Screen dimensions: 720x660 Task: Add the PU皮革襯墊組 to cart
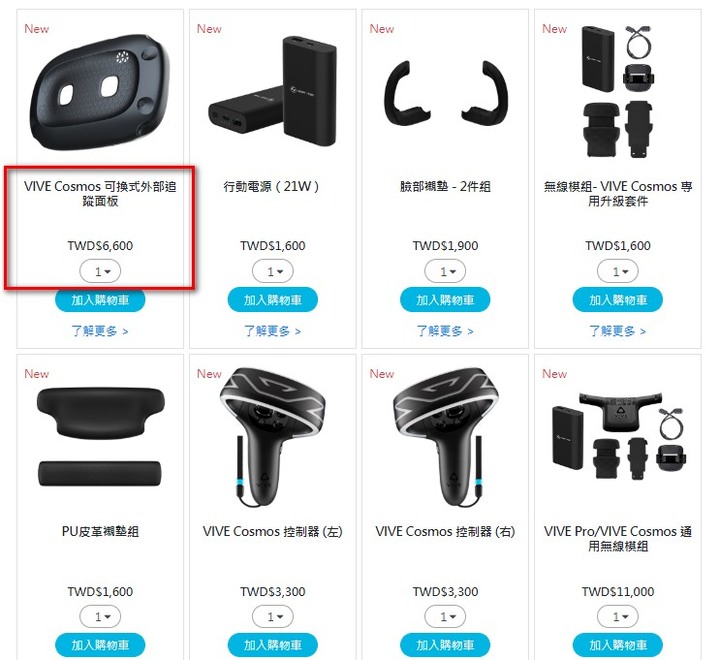(x=100, y=645)
